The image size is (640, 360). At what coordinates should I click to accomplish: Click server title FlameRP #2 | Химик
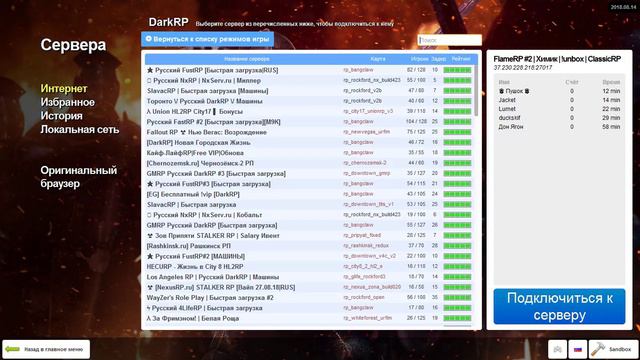[557, 59]
